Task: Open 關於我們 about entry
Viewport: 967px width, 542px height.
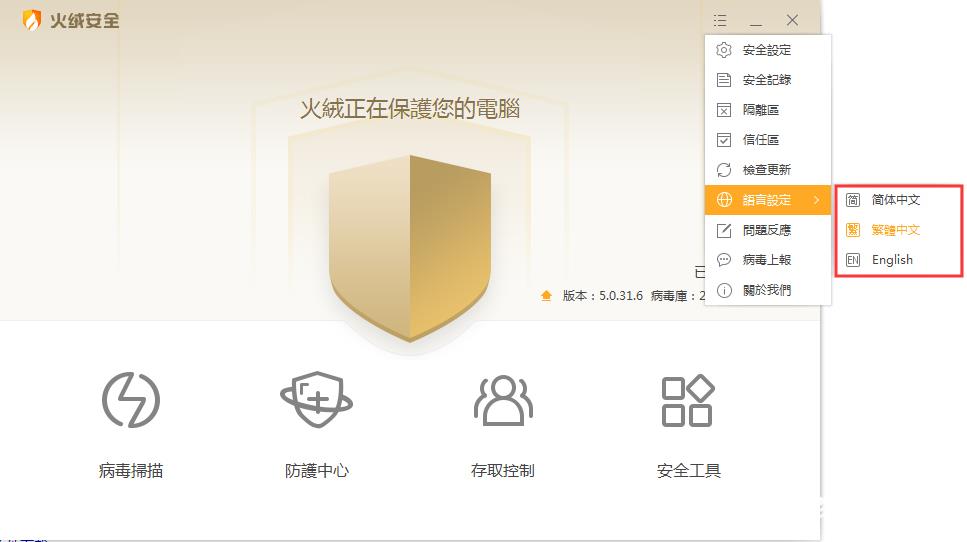Action: [x=768, y=290]
